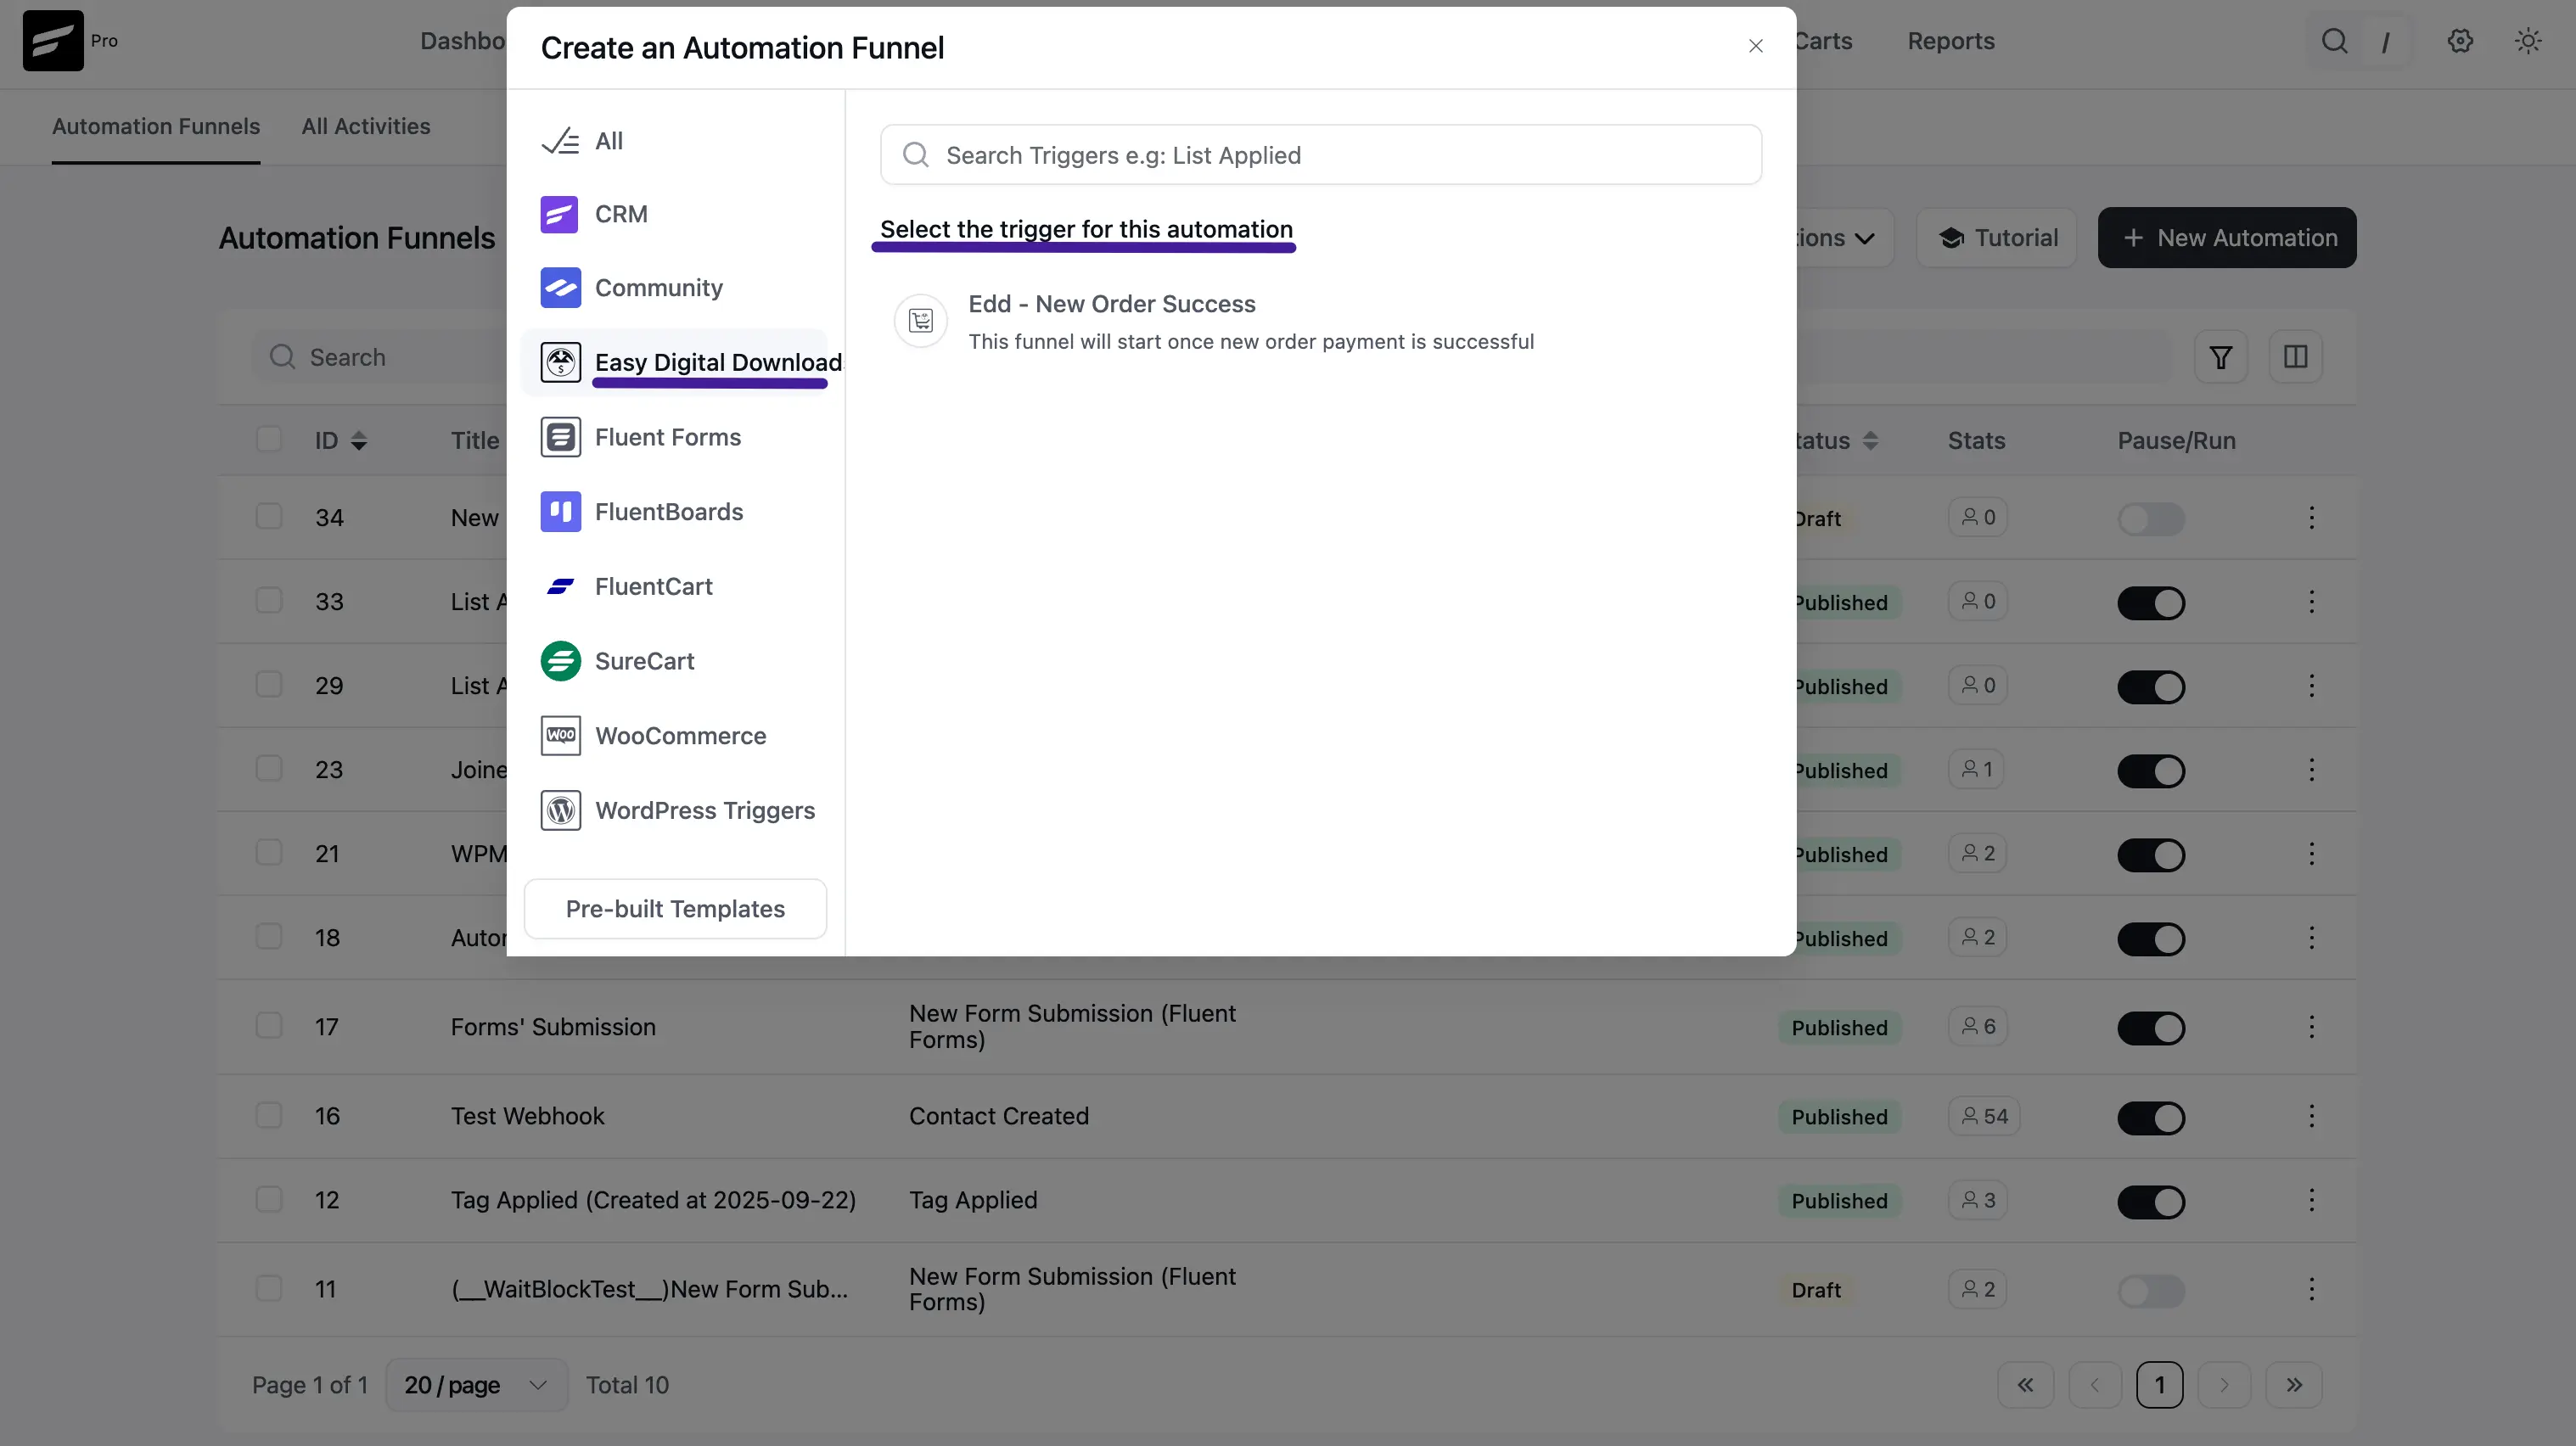
Task: Go to page 1 in pagination
Action: (x=2159, y=1385)
